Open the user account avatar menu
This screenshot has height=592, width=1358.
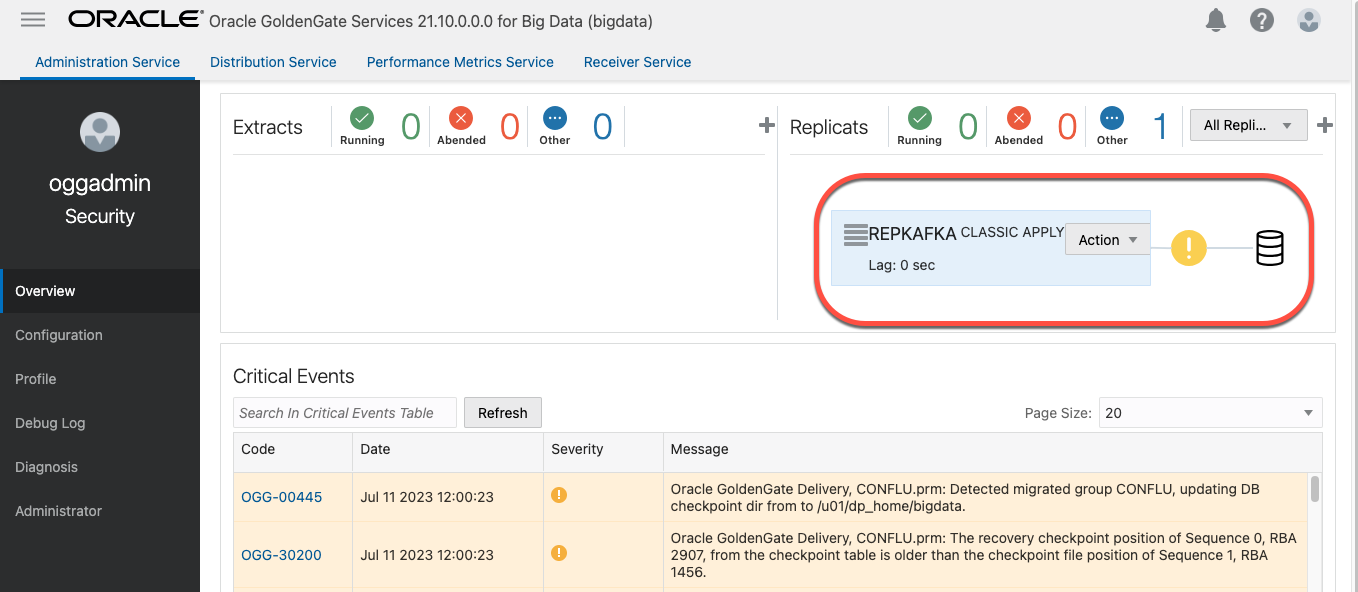pos(1308,20)
